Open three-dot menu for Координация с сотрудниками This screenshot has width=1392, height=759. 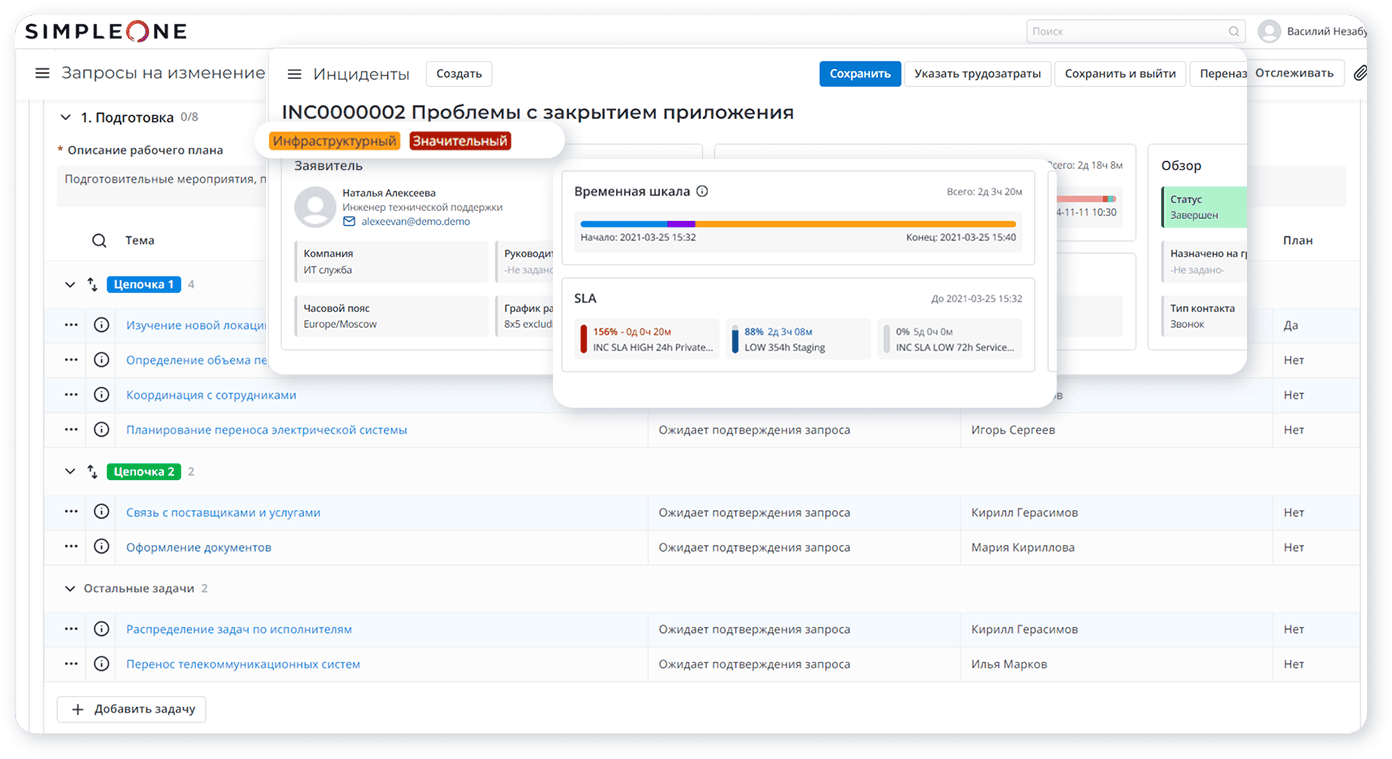click(x=71, y=395)
